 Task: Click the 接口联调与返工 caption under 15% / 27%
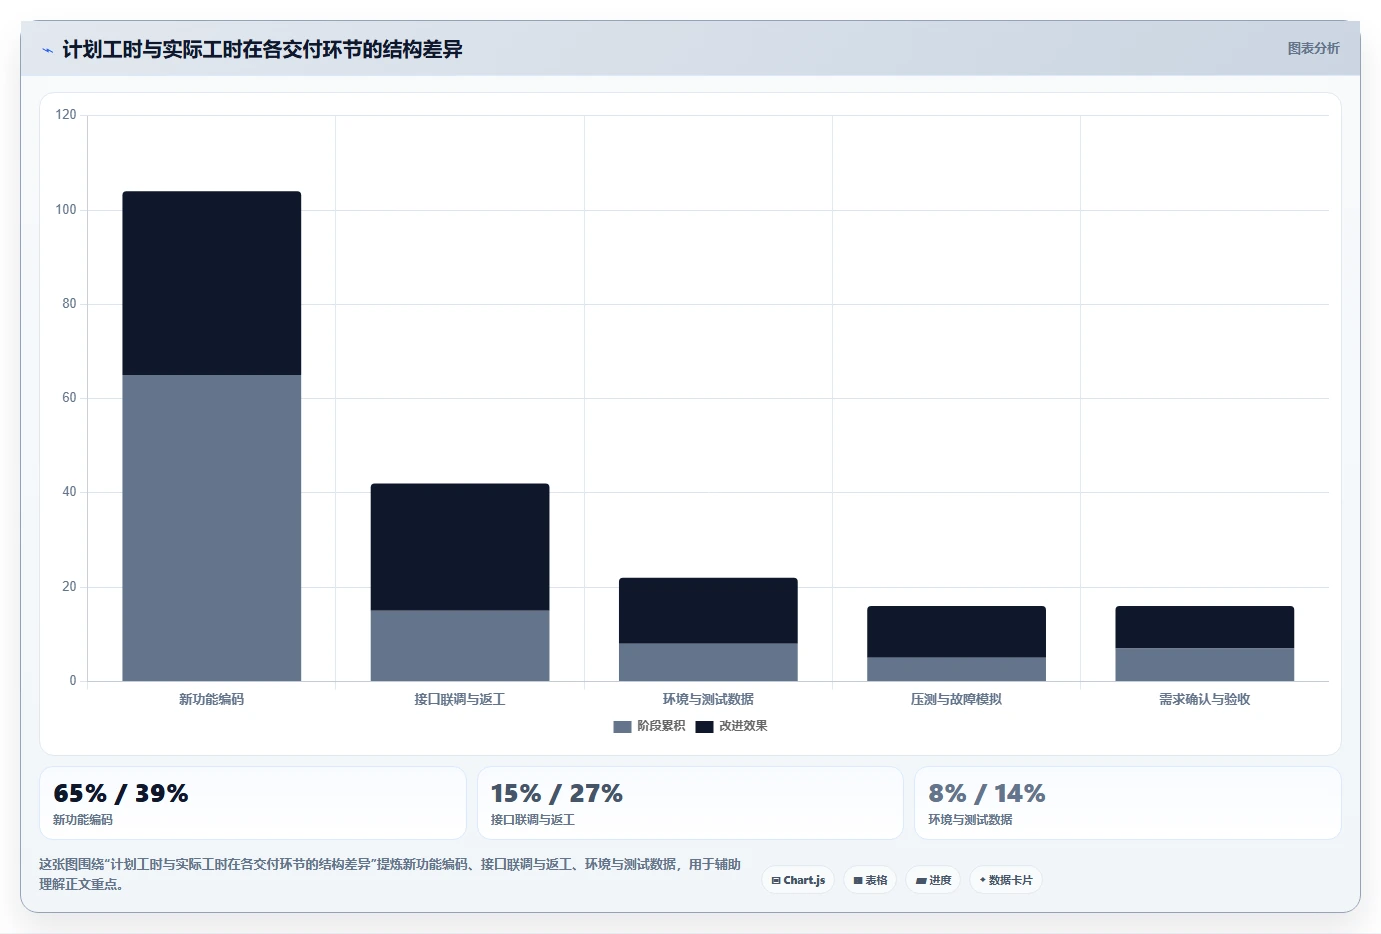pyautogui.click(x=533, y=820)
